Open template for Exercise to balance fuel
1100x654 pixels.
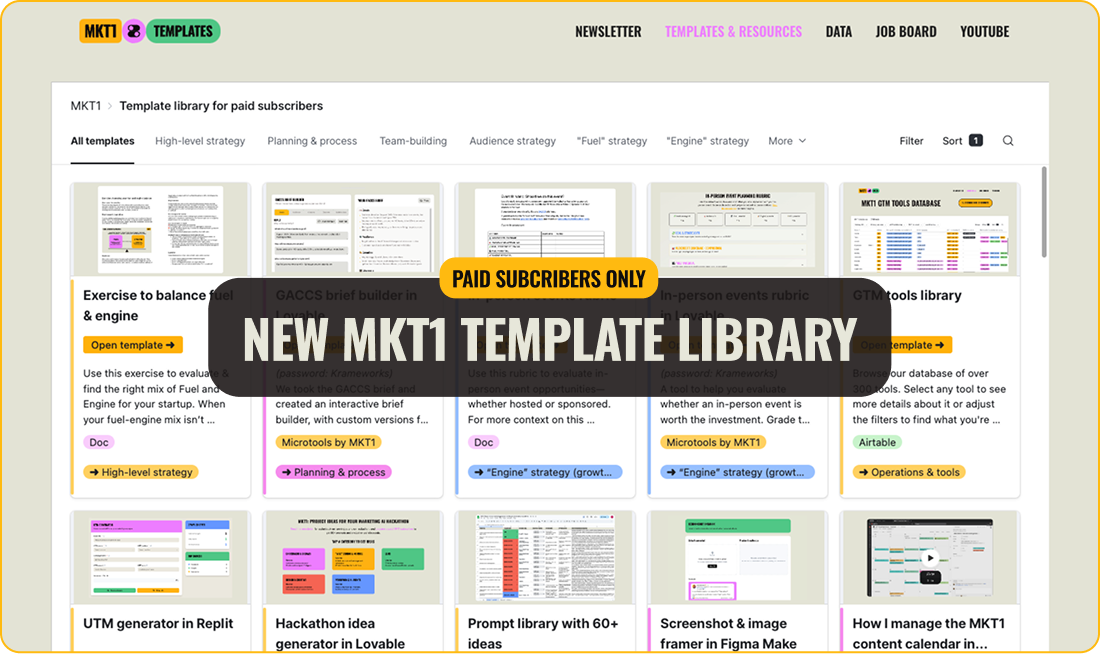point(133,345)
